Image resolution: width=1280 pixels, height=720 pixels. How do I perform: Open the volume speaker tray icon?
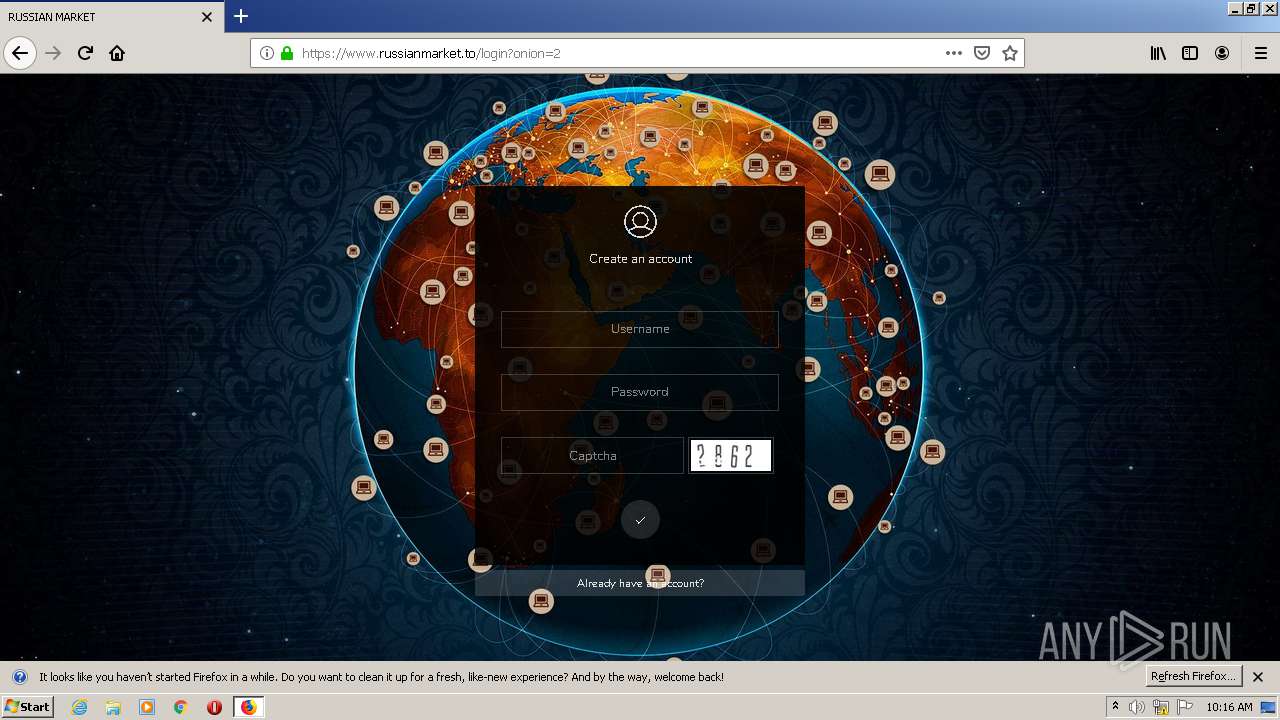[1136, 707]
